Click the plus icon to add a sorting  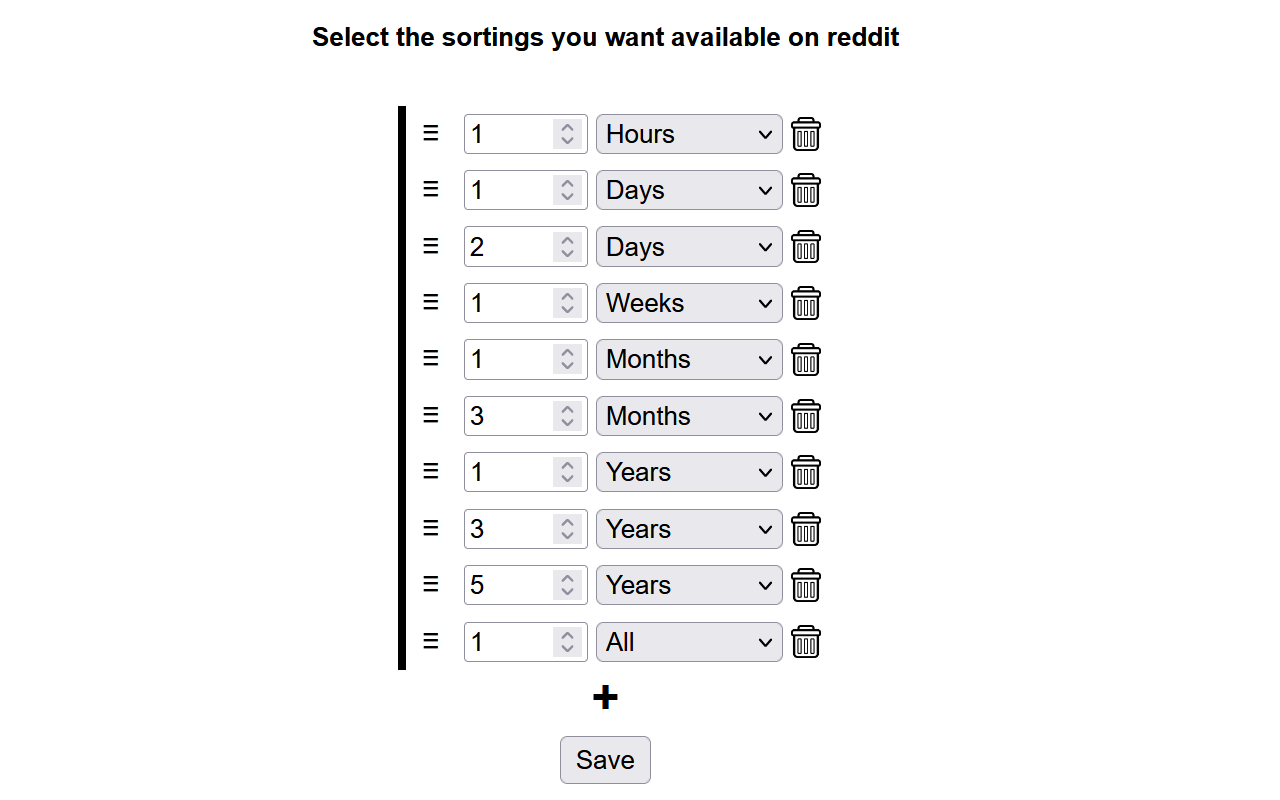point(605,698)
